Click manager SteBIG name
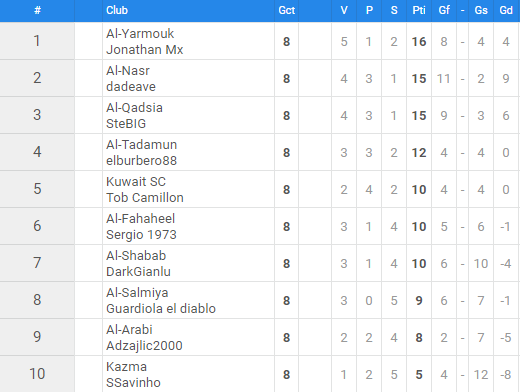Screen dimensions: 520x392 pyautogui.click(x=126, y=124)
